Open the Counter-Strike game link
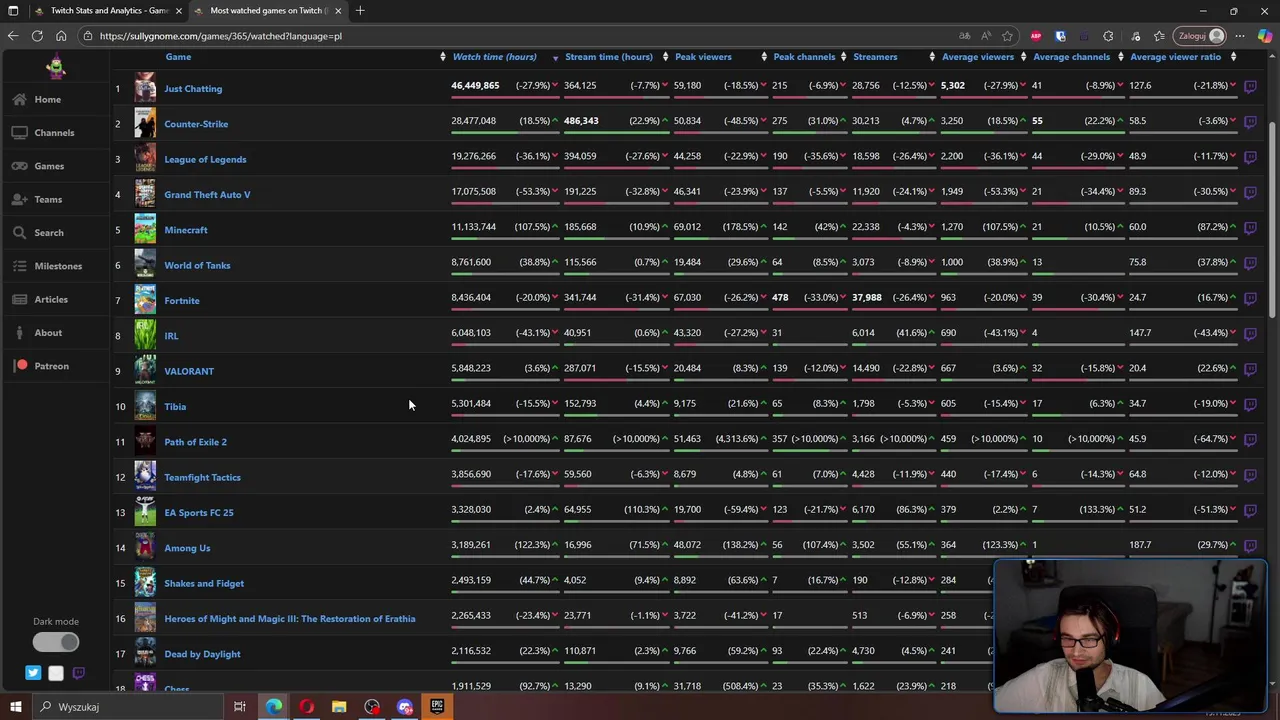 [x=196, y=124]
